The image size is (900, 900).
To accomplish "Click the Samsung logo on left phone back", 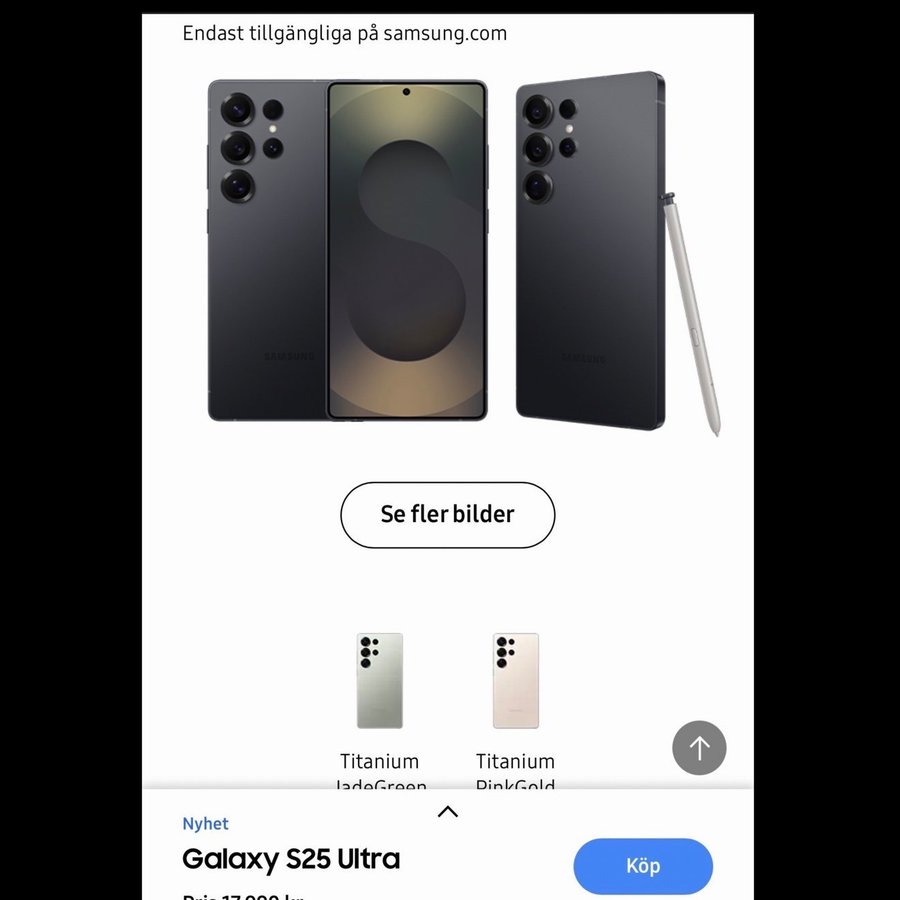I will tap(289, 356).
